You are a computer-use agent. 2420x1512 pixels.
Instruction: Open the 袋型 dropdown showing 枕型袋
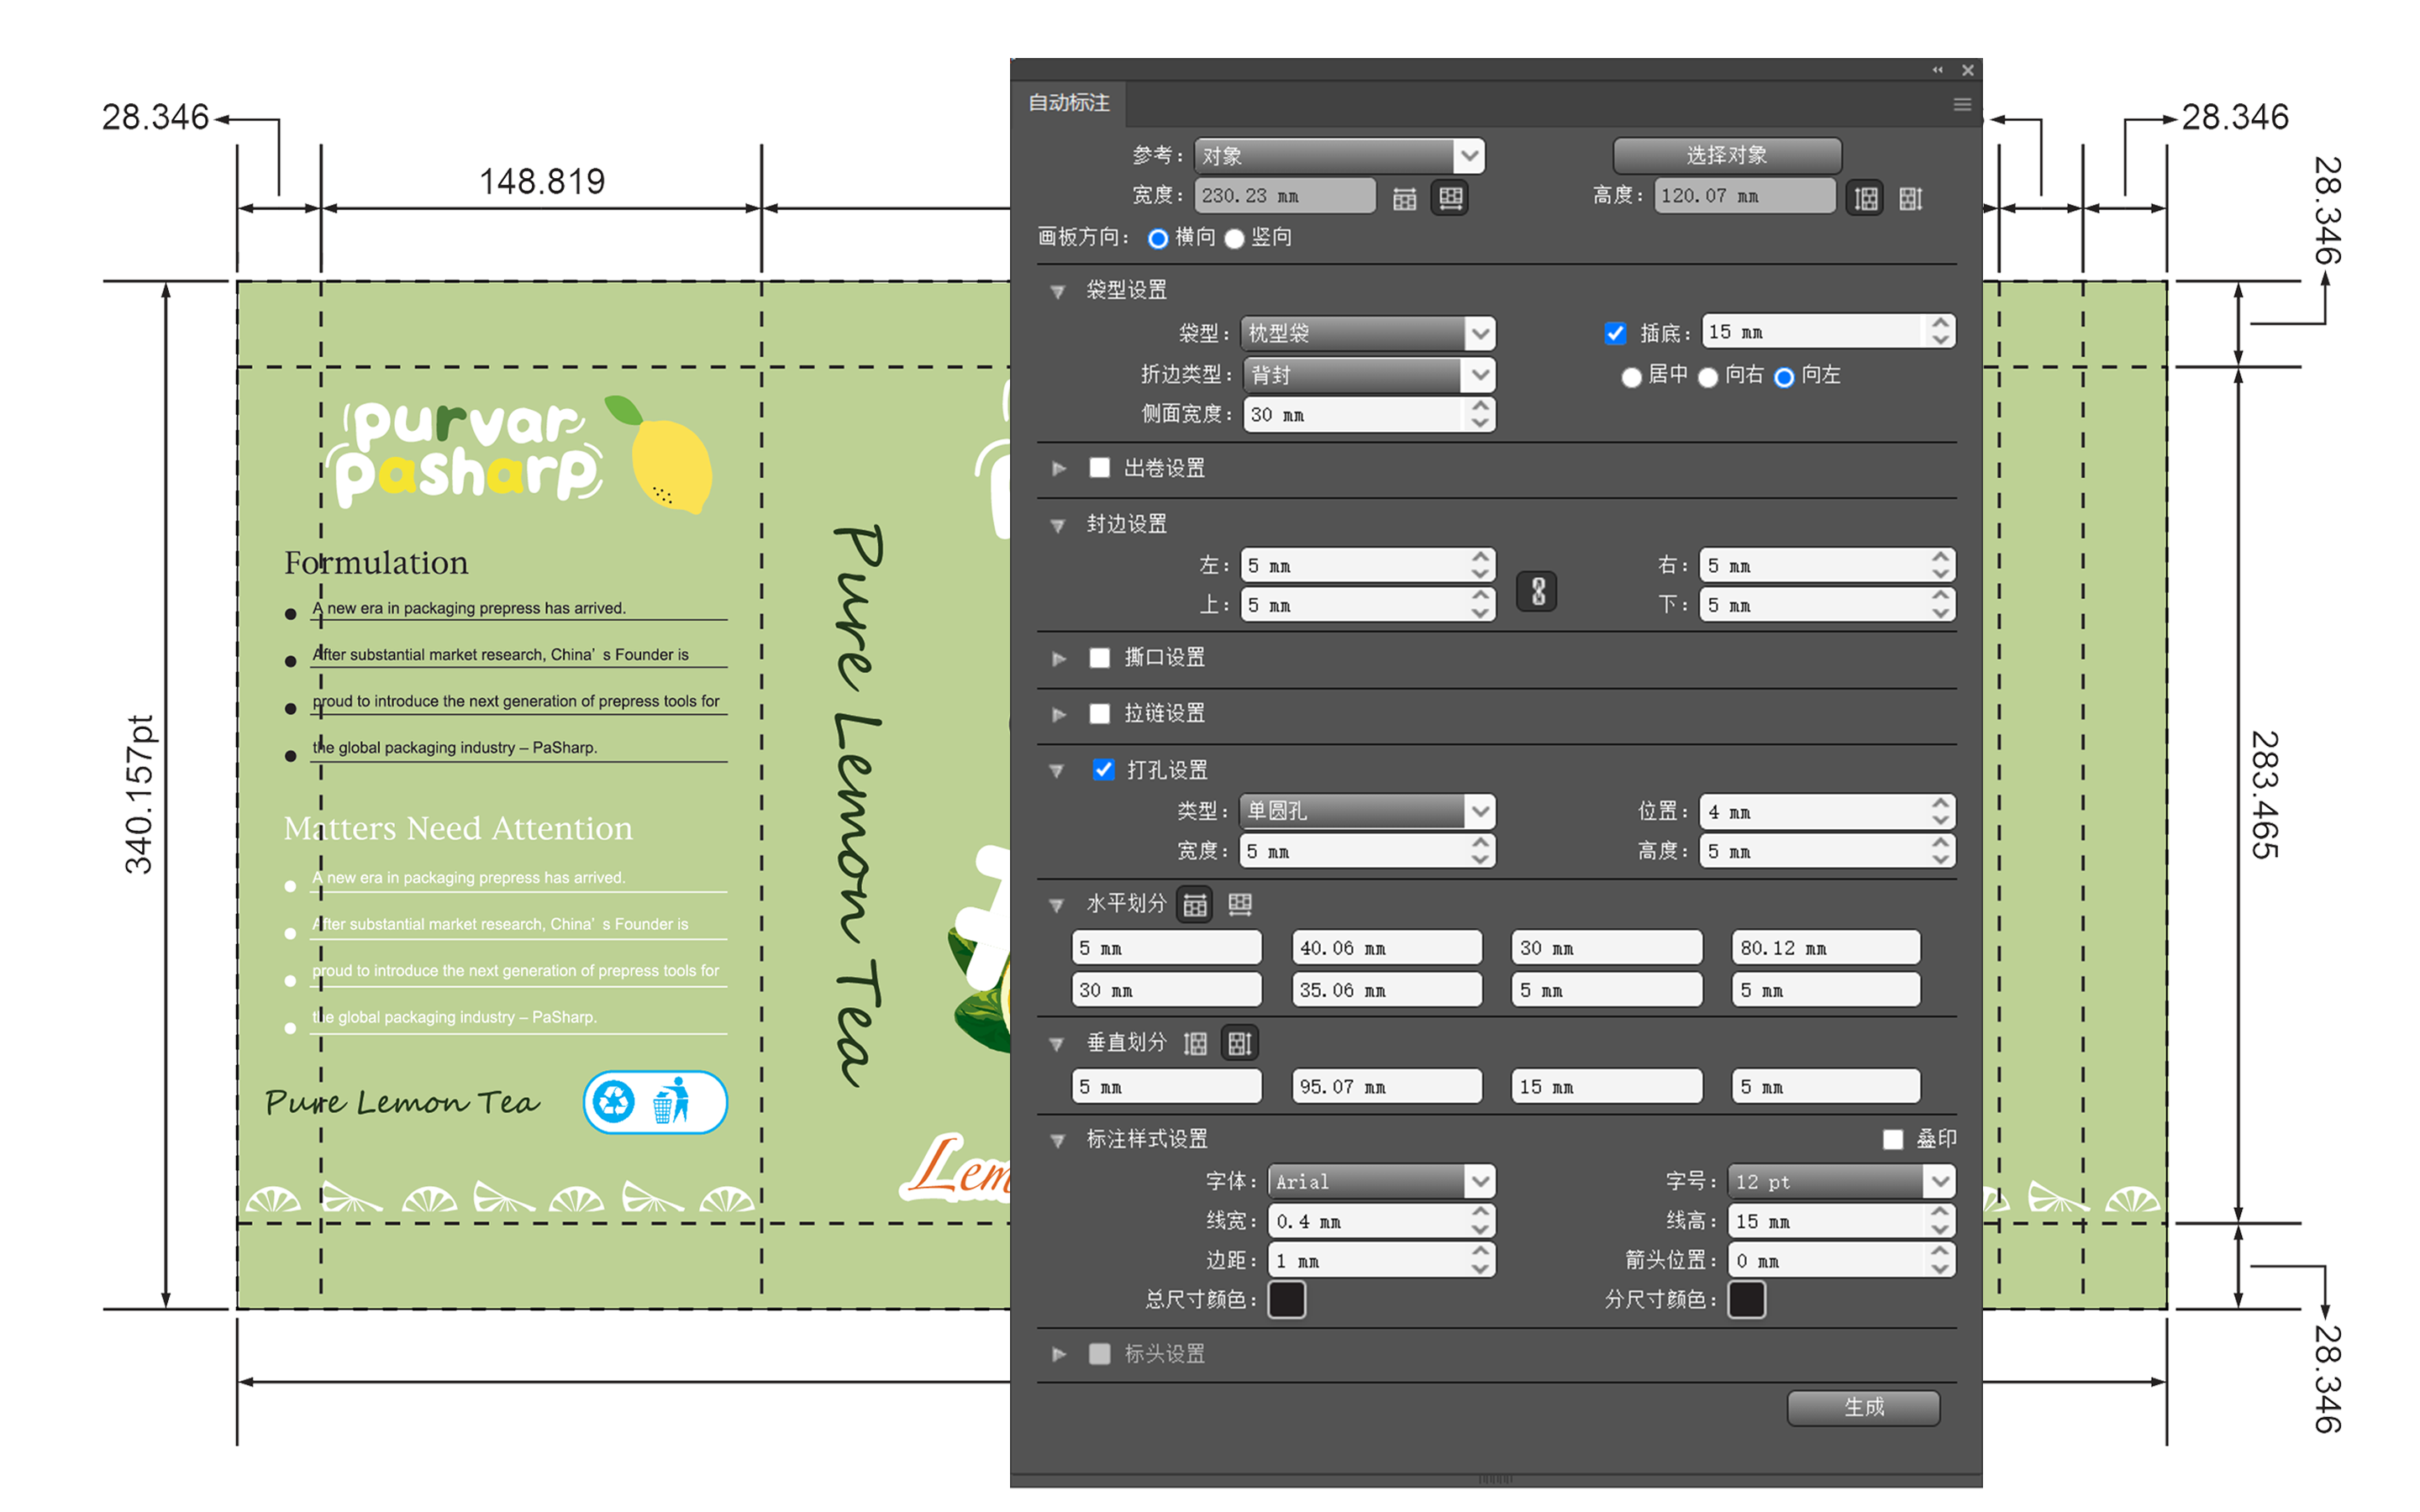pyautogui.click(x=1367, y=333)
